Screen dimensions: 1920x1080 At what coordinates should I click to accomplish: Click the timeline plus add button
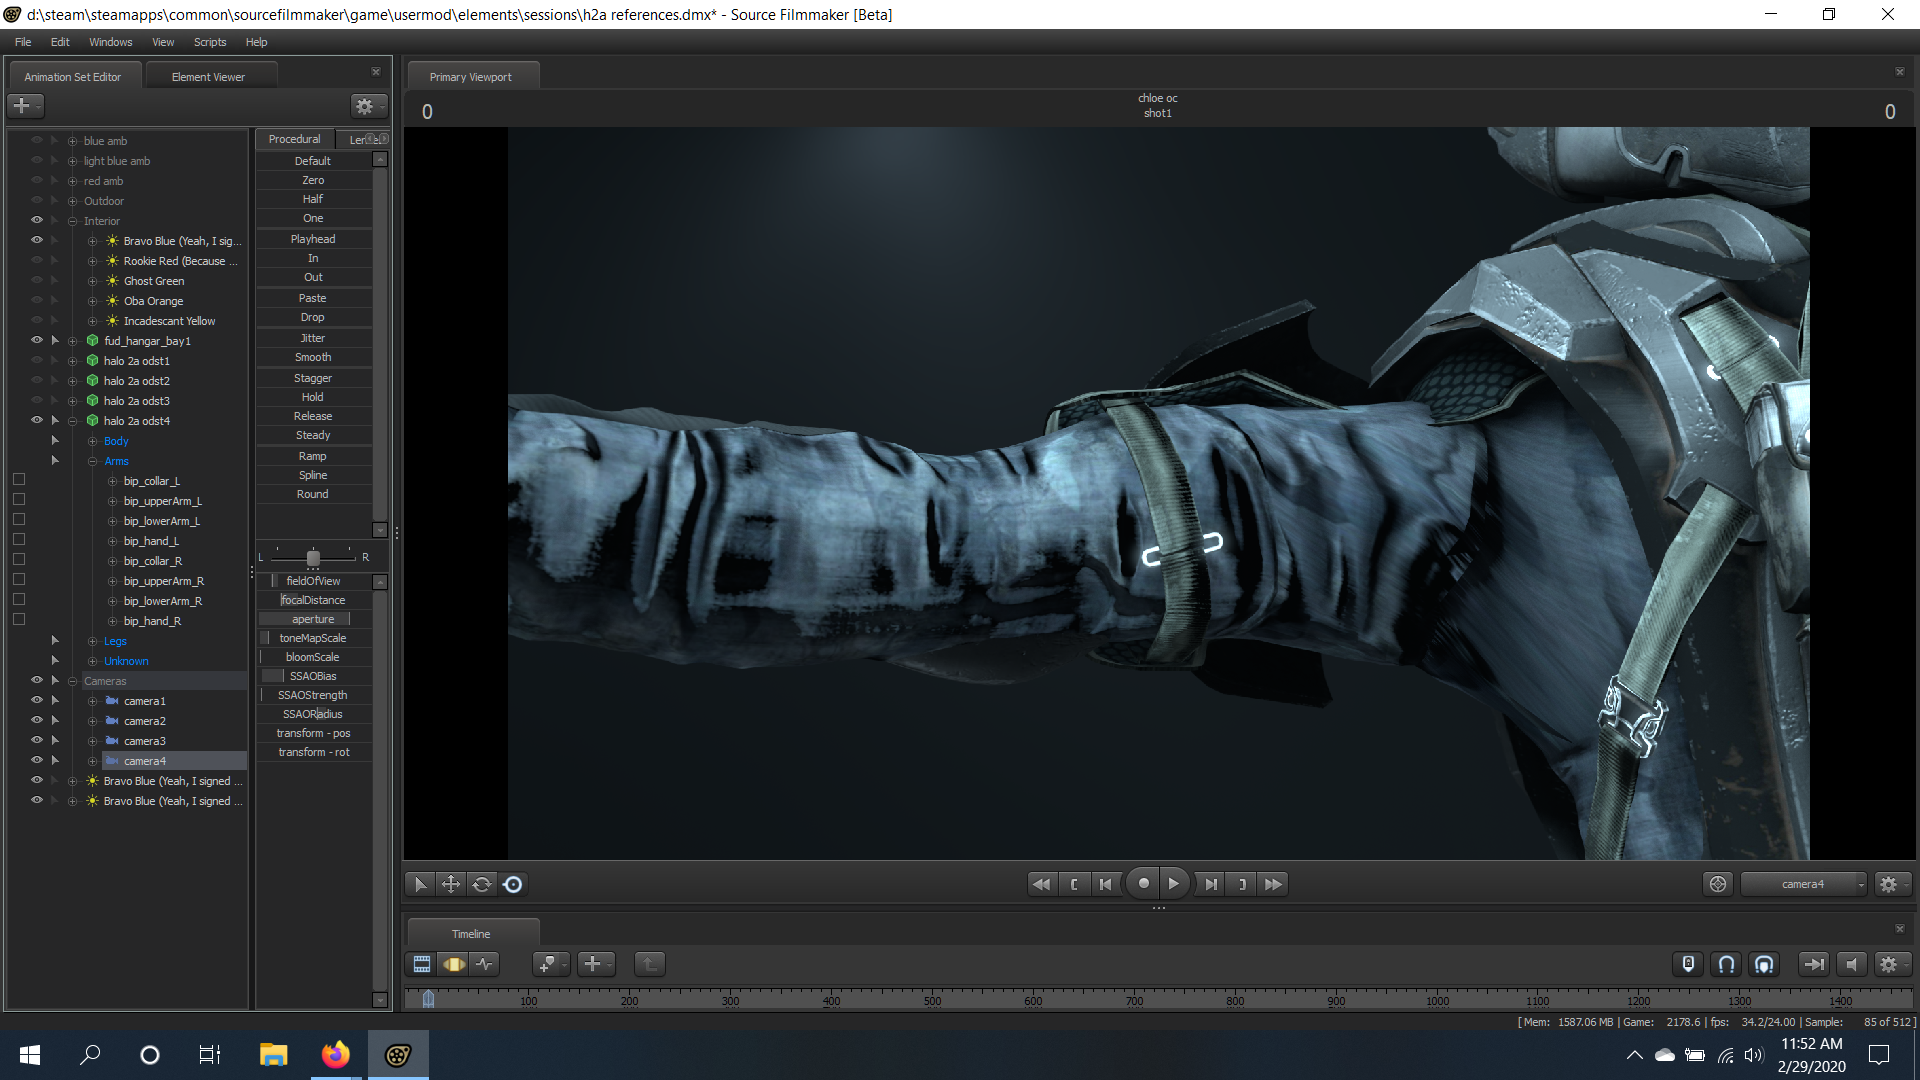point(596,964)
